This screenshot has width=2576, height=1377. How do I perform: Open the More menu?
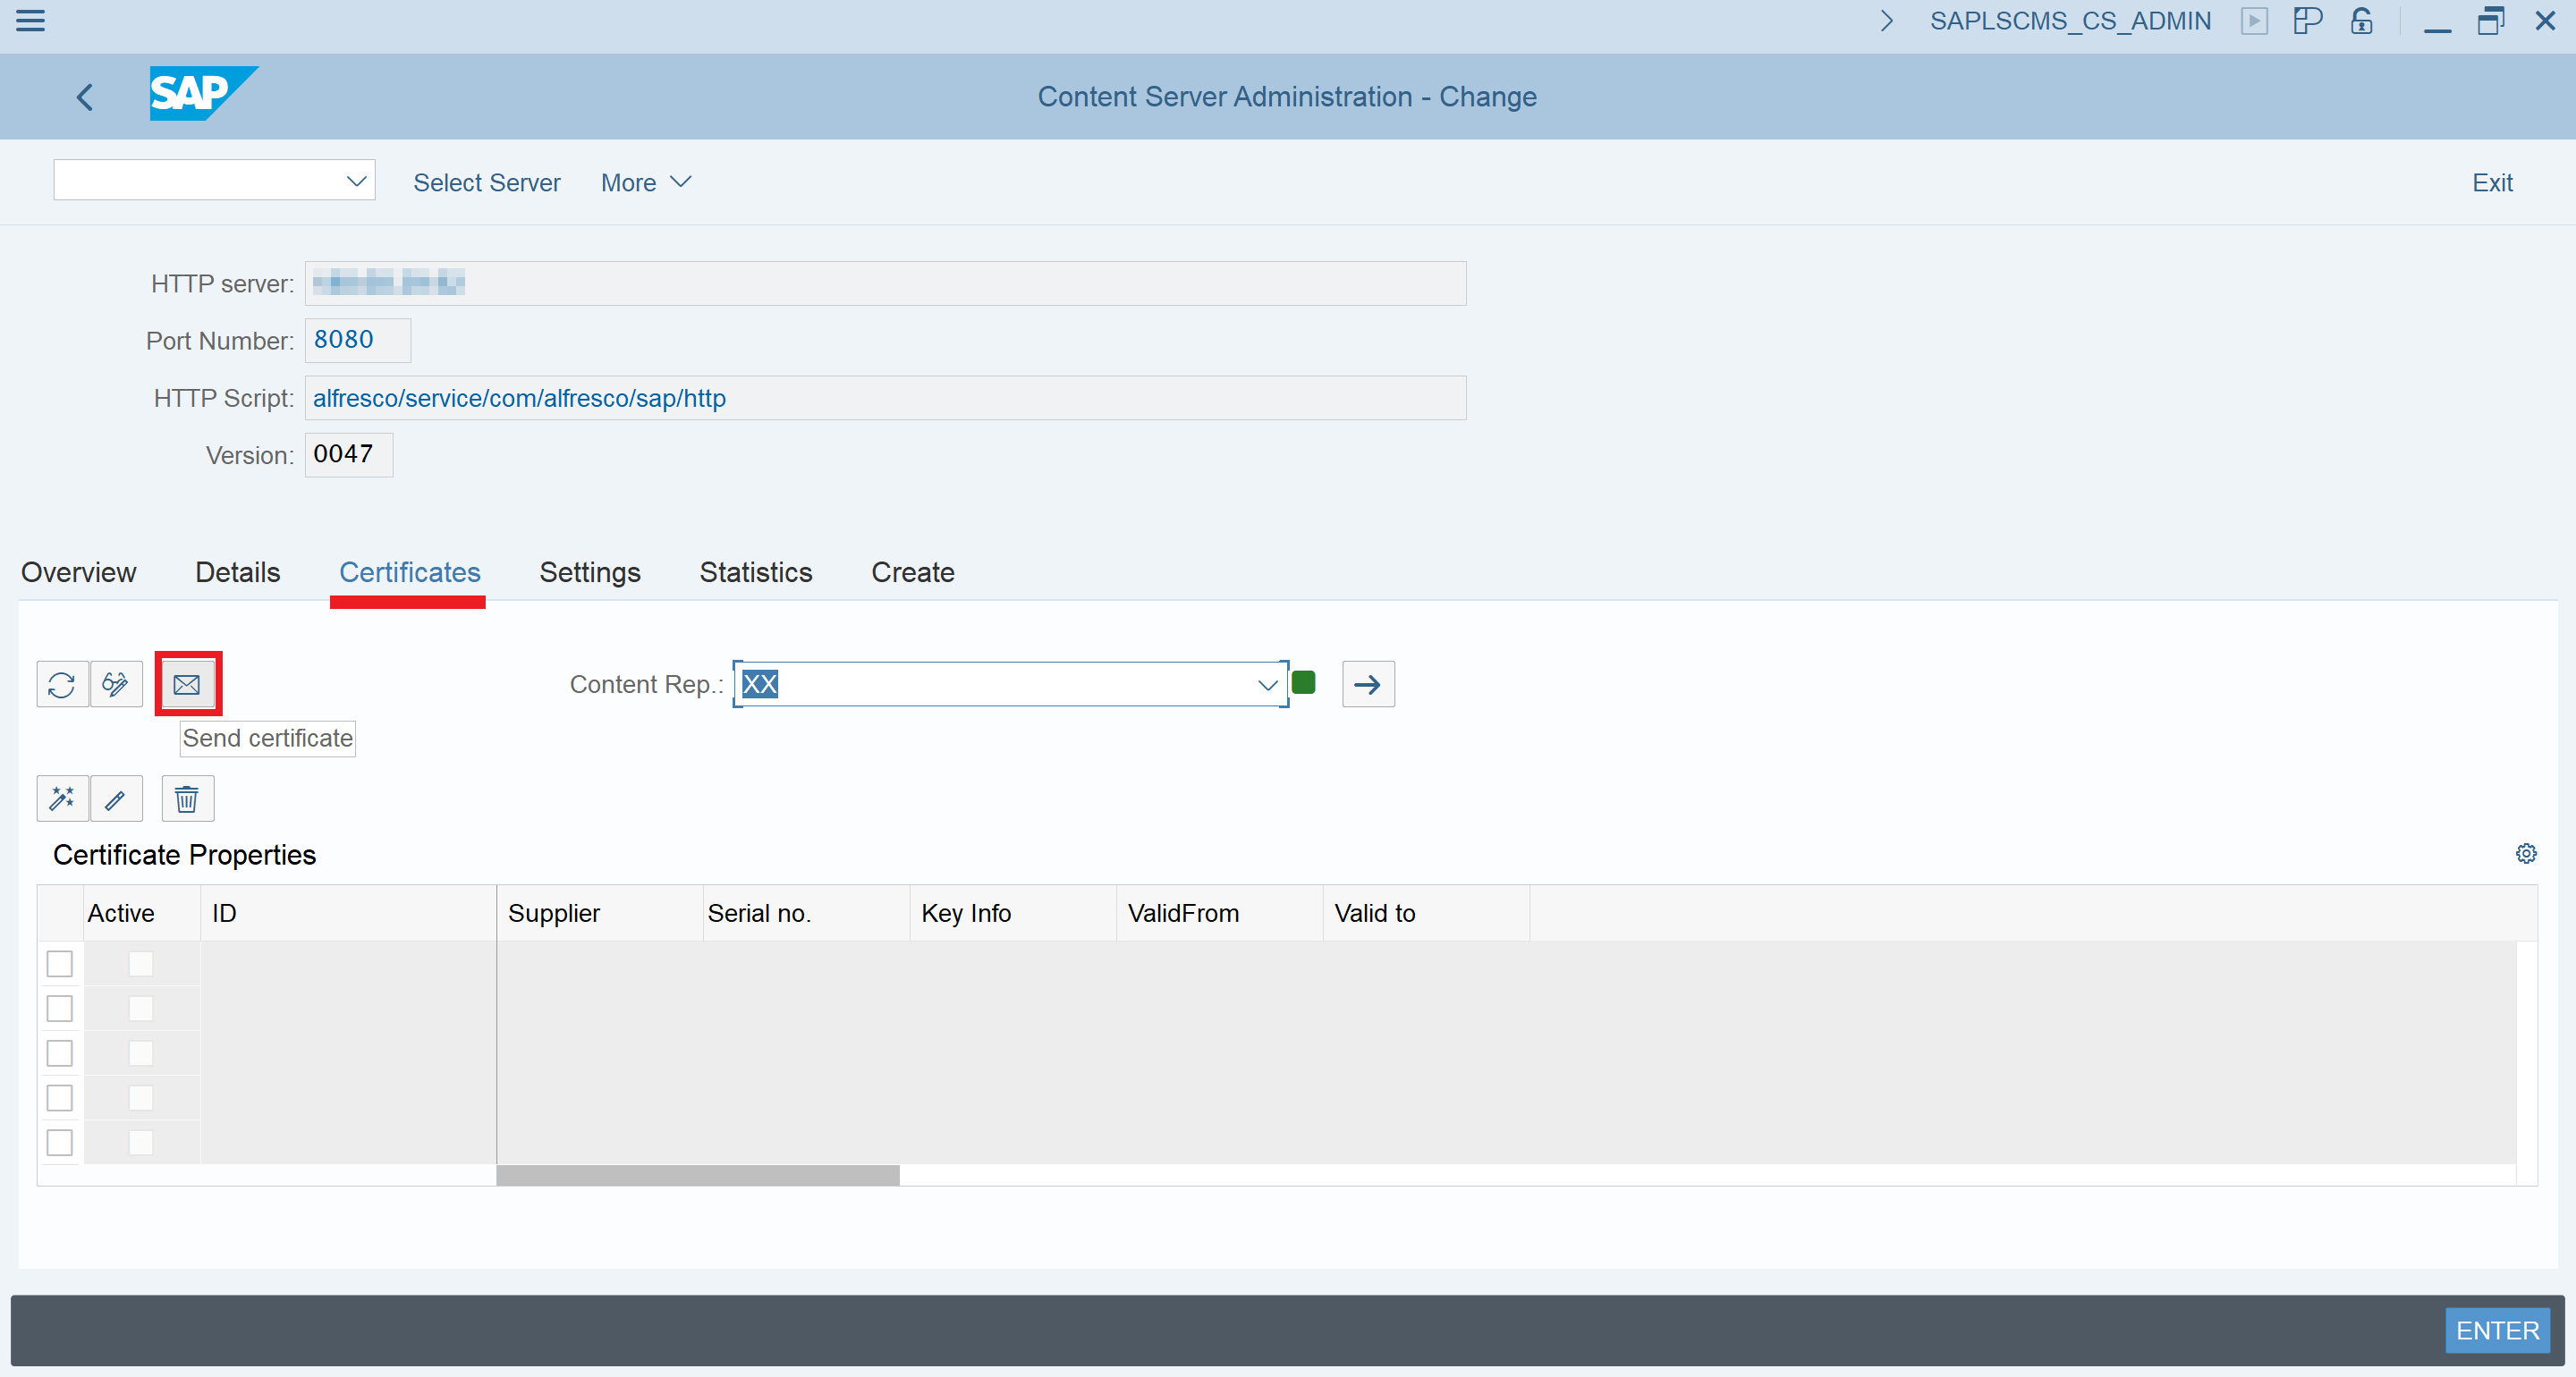tap(645, 182)
